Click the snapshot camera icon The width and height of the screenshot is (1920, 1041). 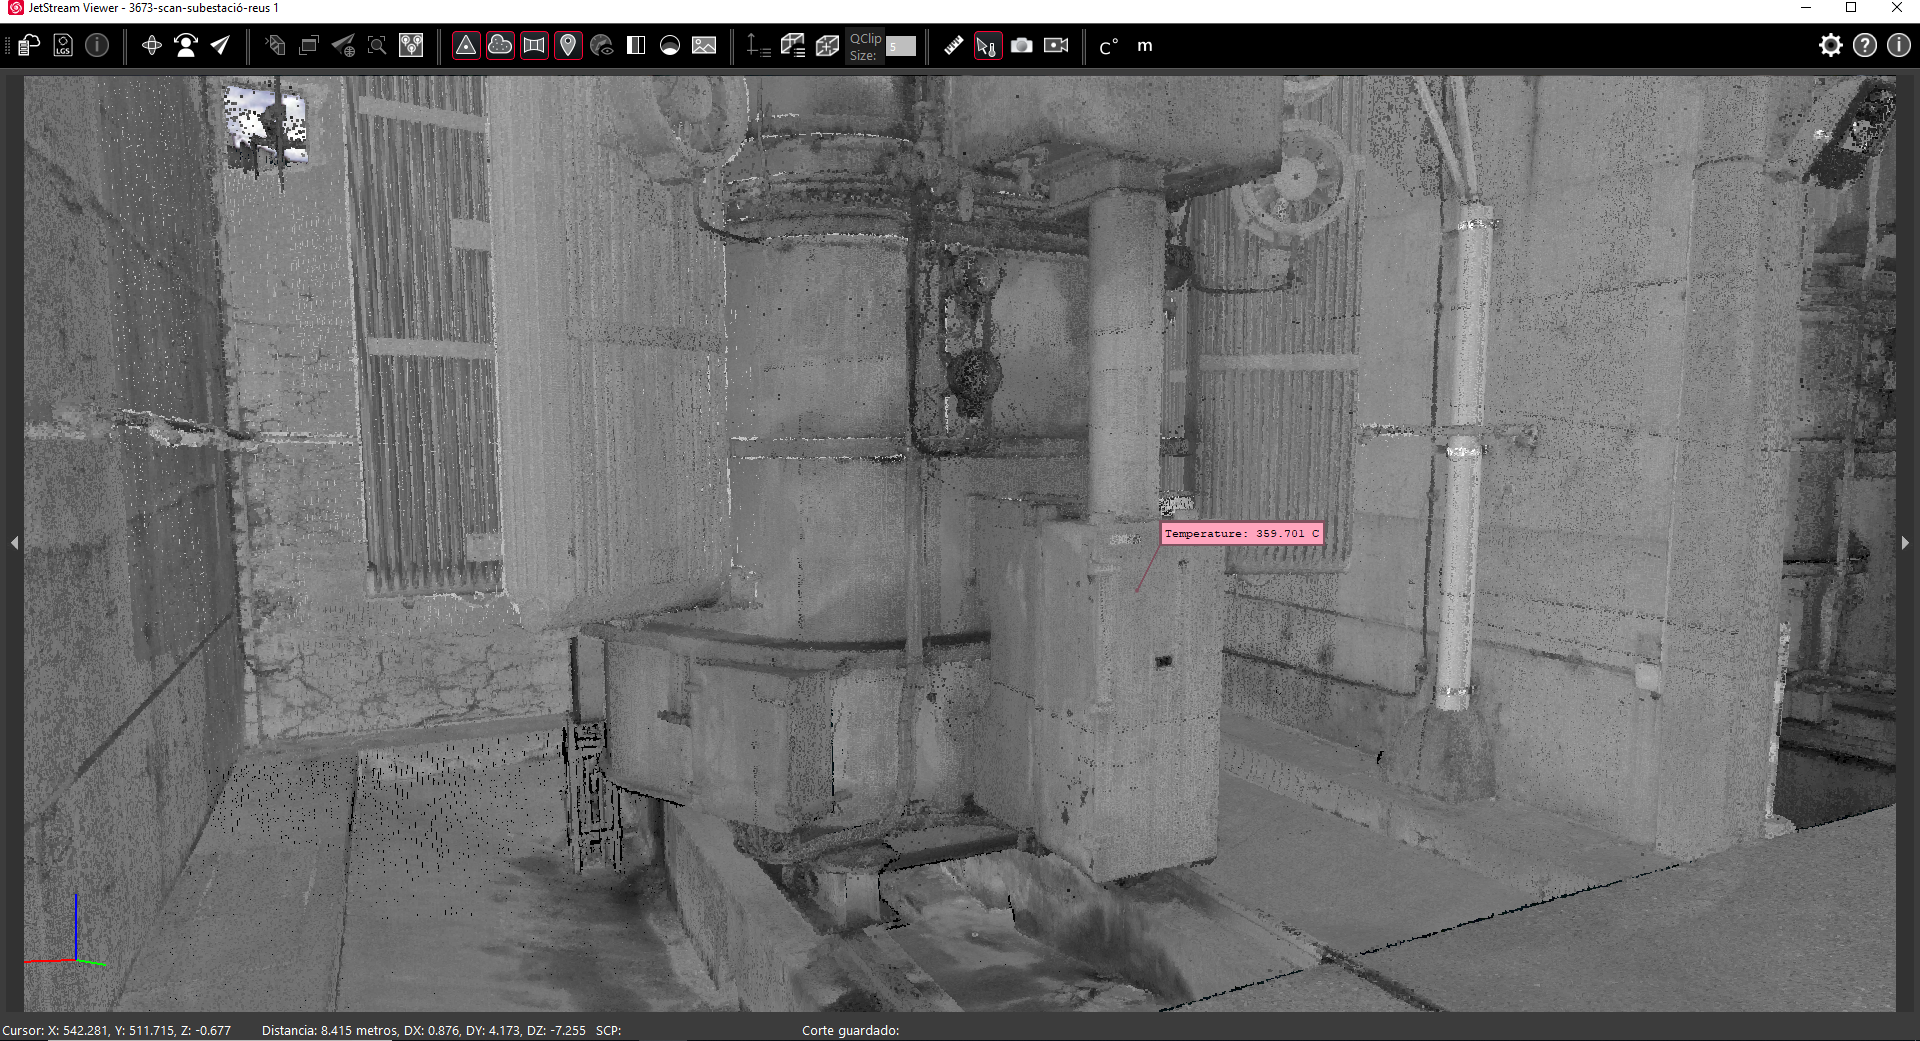coord(1021,45)
